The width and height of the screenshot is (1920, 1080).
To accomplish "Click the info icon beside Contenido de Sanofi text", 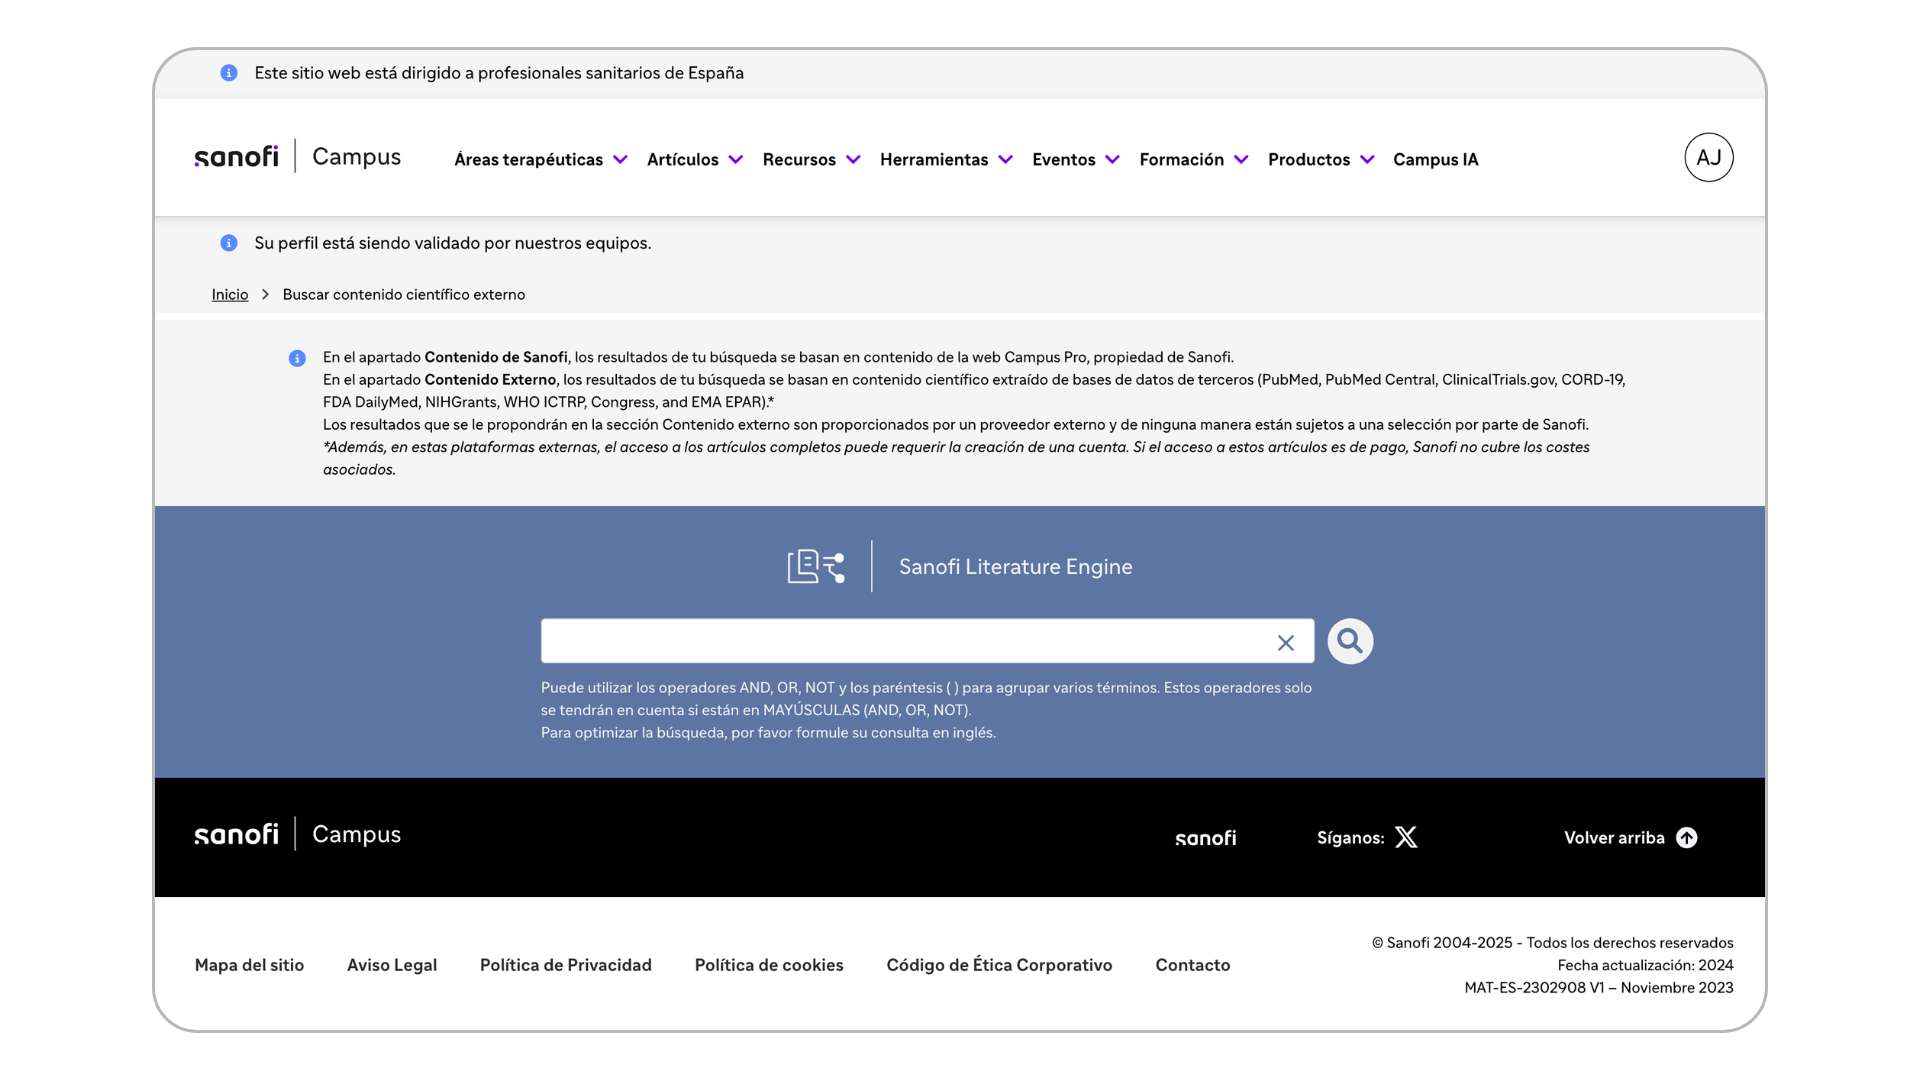I will click(x=297, y=358).
